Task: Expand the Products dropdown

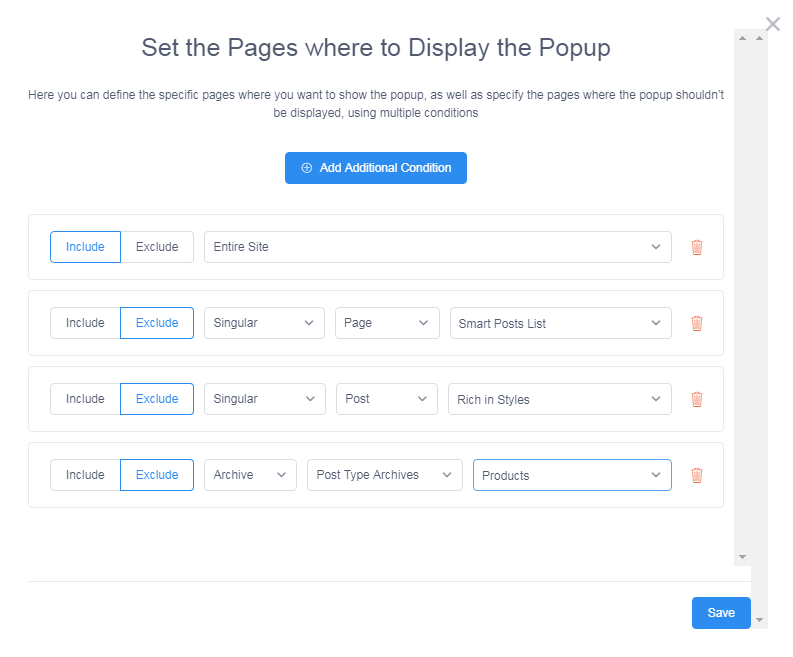Action: click(572, 474)
